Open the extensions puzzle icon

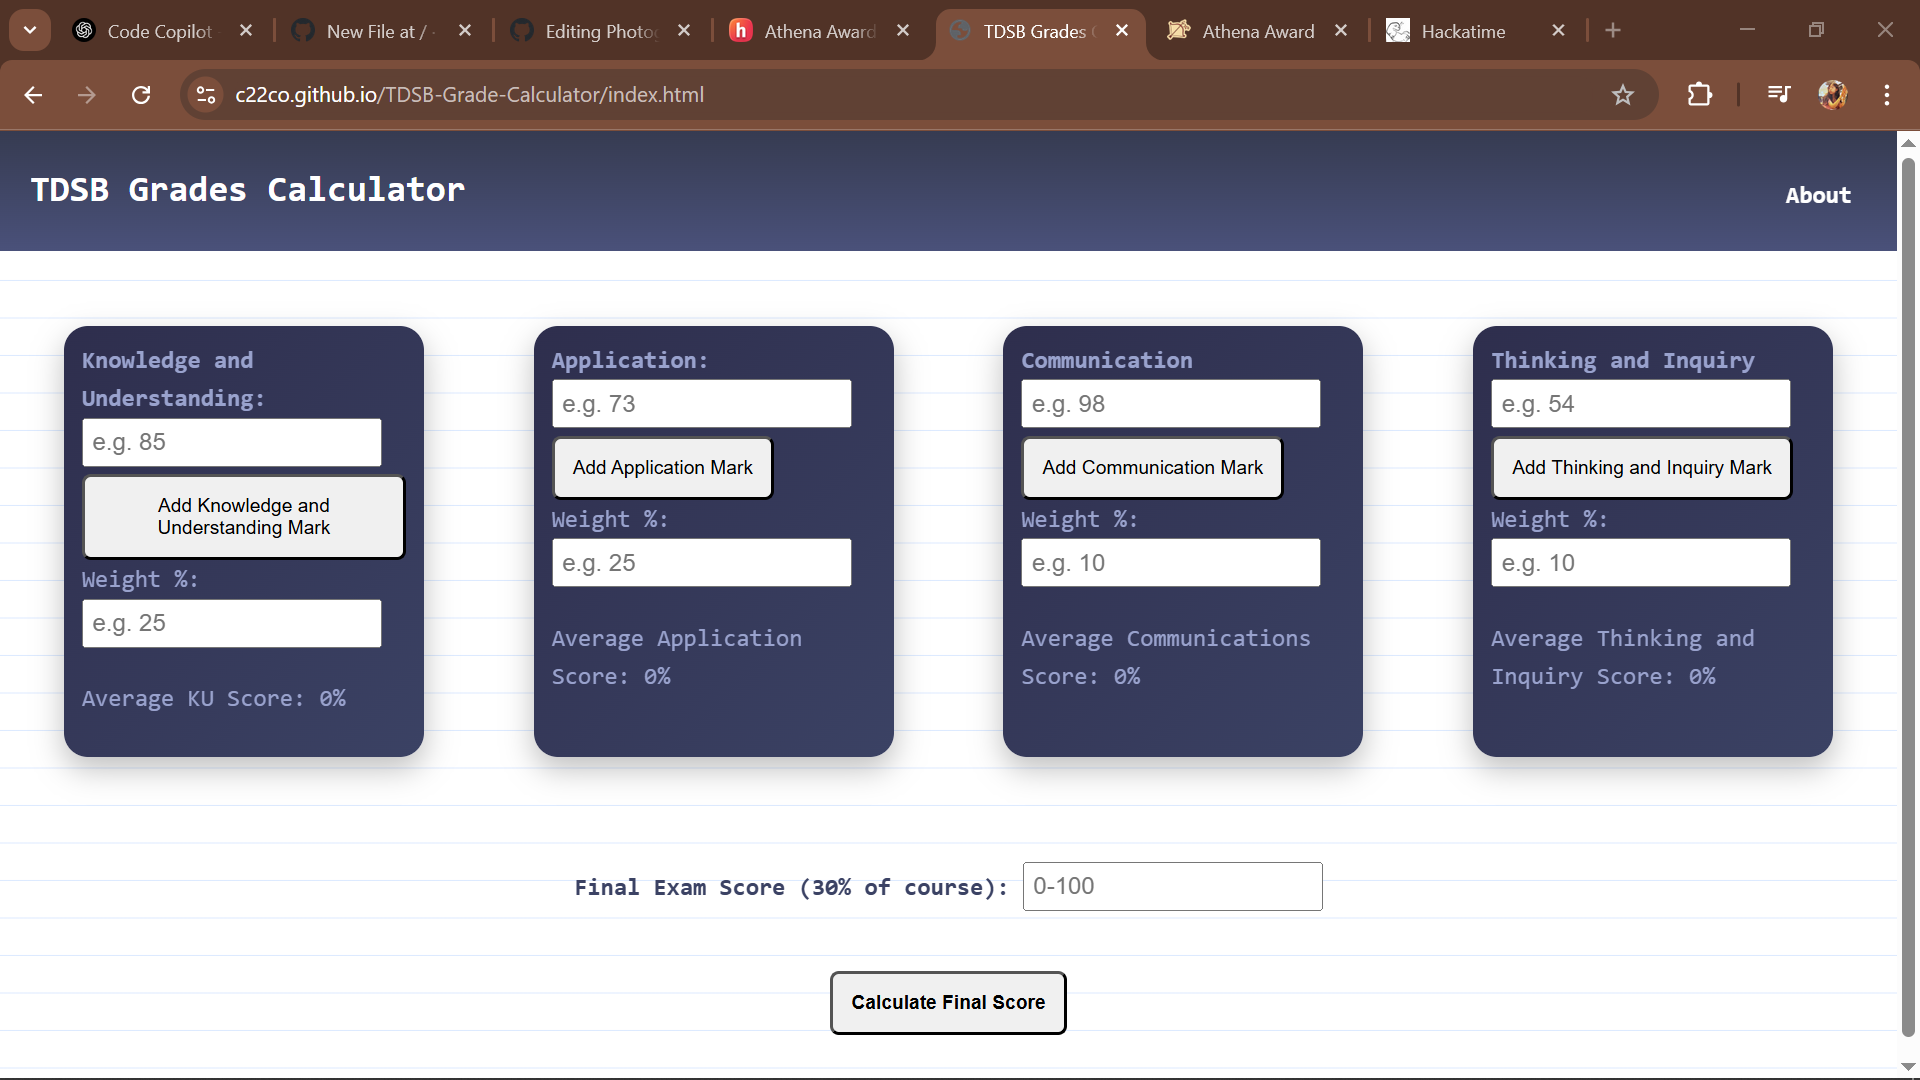tap(1700, 95)
